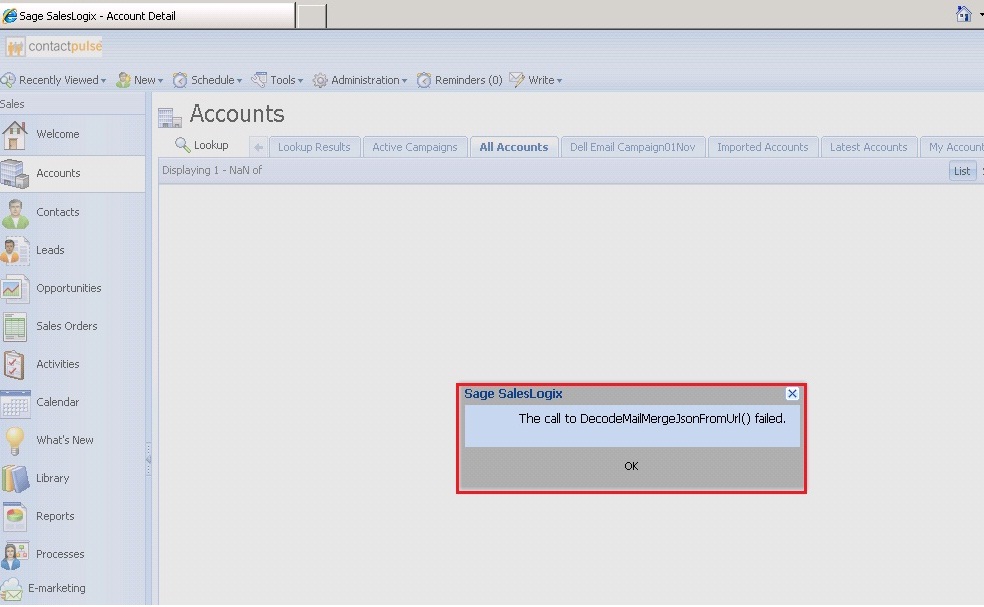Click the Sales Orders spreadsheet icon
The image size is (984, 607).
(14, 327)
